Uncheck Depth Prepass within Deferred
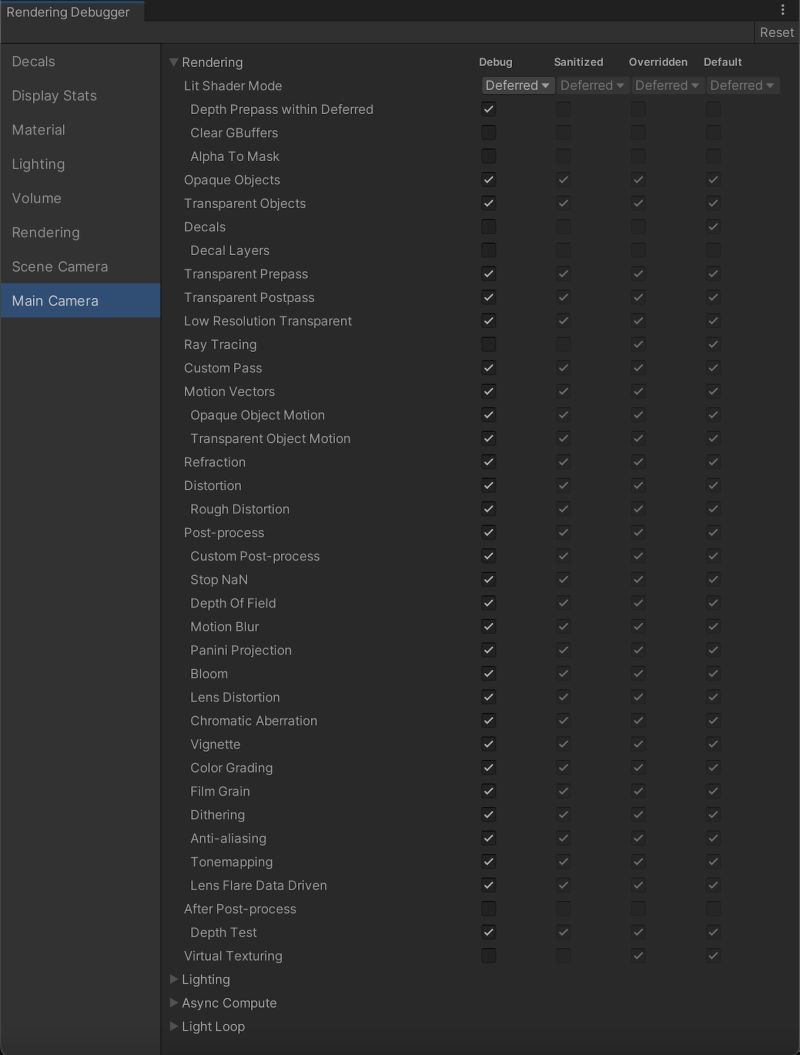The height and width of the screenshot is (1055, 800). pos(488,109)
